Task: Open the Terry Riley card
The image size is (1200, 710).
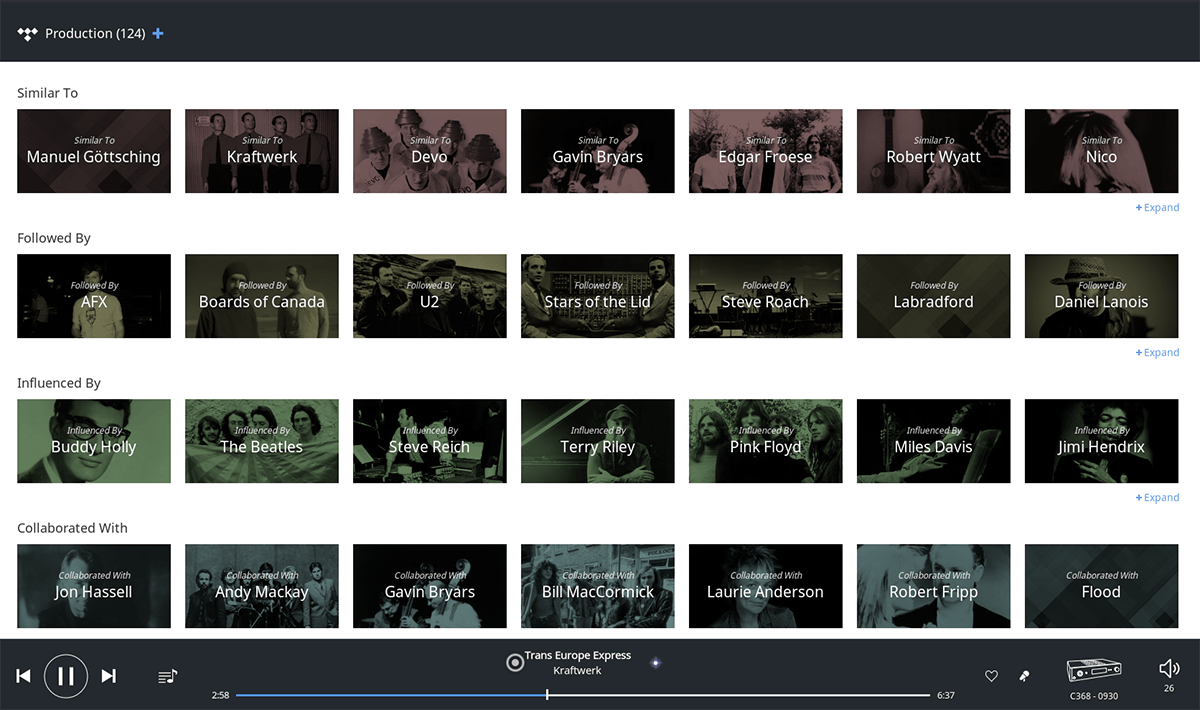Action: tap(598, 441)
